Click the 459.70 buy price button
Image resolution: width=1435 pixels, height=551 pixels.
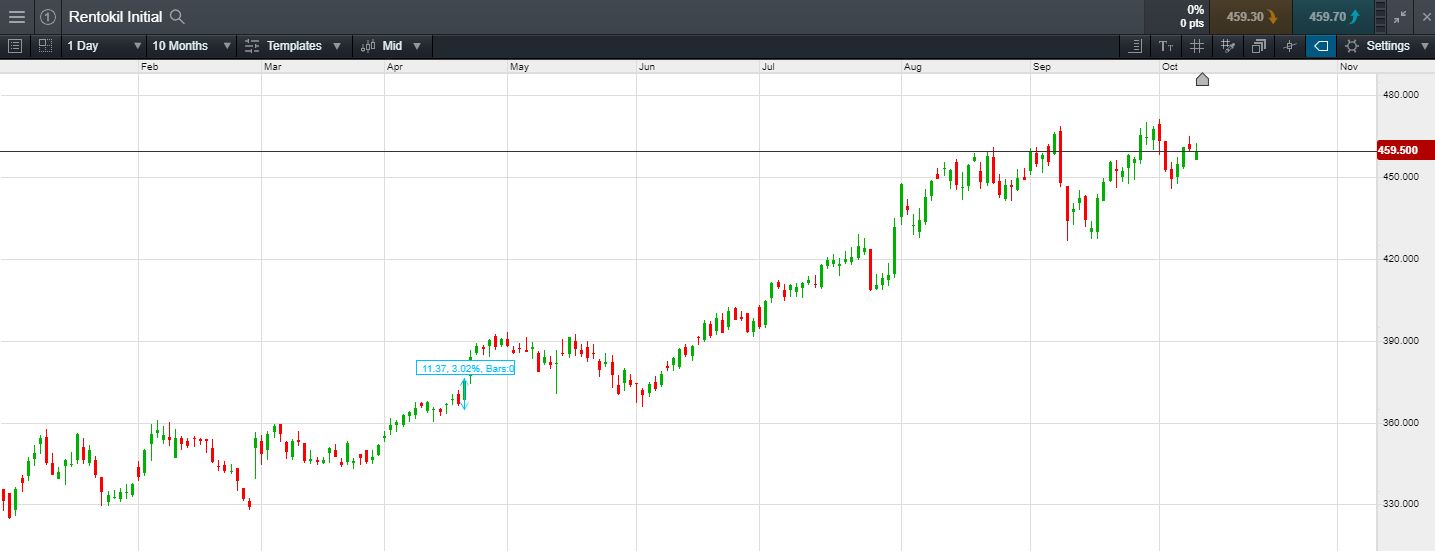pos(1333,17)
